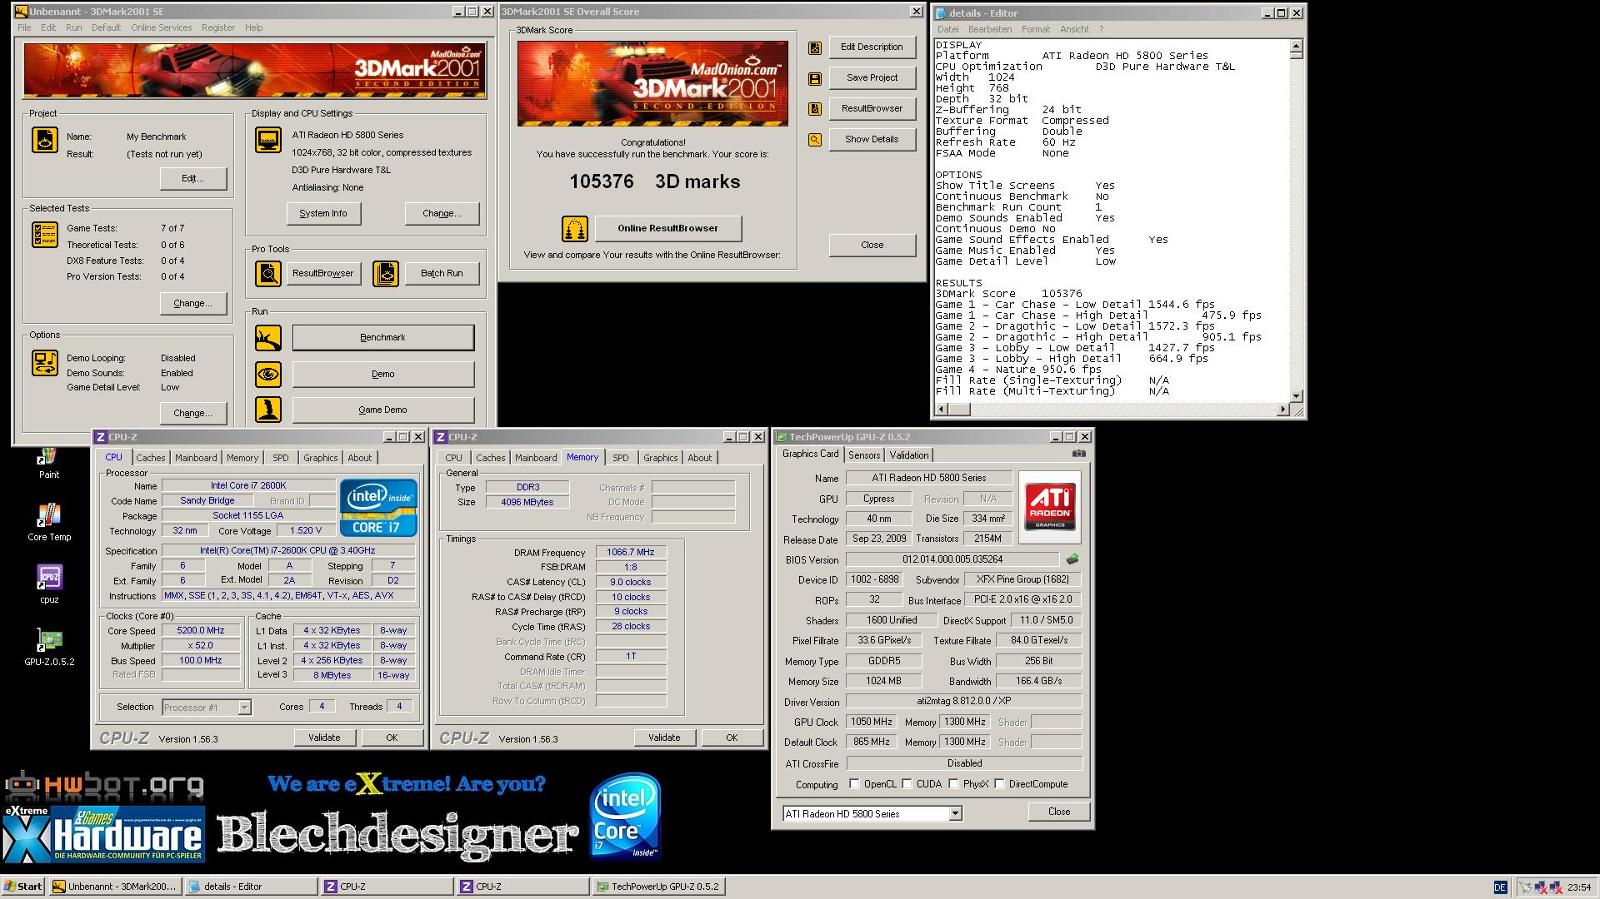
Task: Click the icon next to Edit Description
Action: pyautogui.click(x=815, y=48)
